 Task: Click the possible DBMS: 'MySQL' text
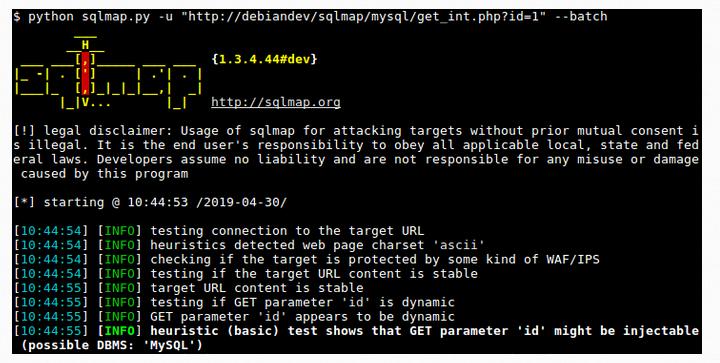[112, 345]
